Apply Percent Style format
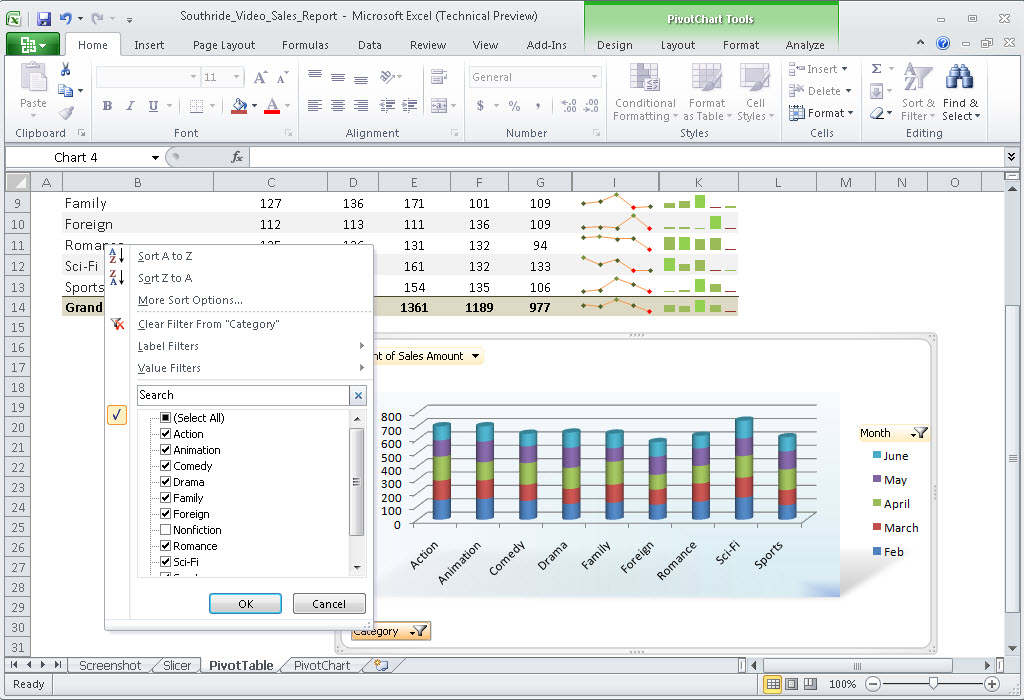 click(515, 106)
